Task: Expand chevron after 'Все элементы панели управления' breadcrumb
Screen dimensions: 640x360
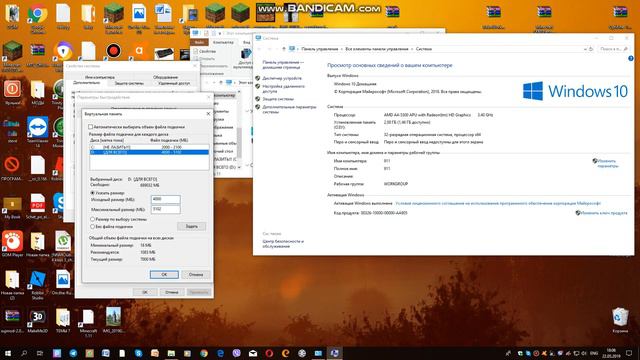Action: coord(412,49)
